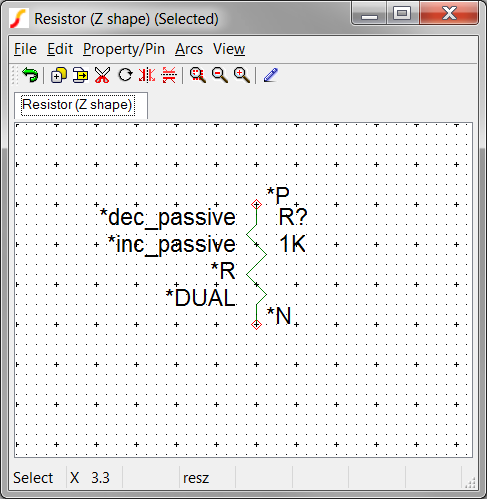Select the blue pencil draw tool

[x=271, y=75]
